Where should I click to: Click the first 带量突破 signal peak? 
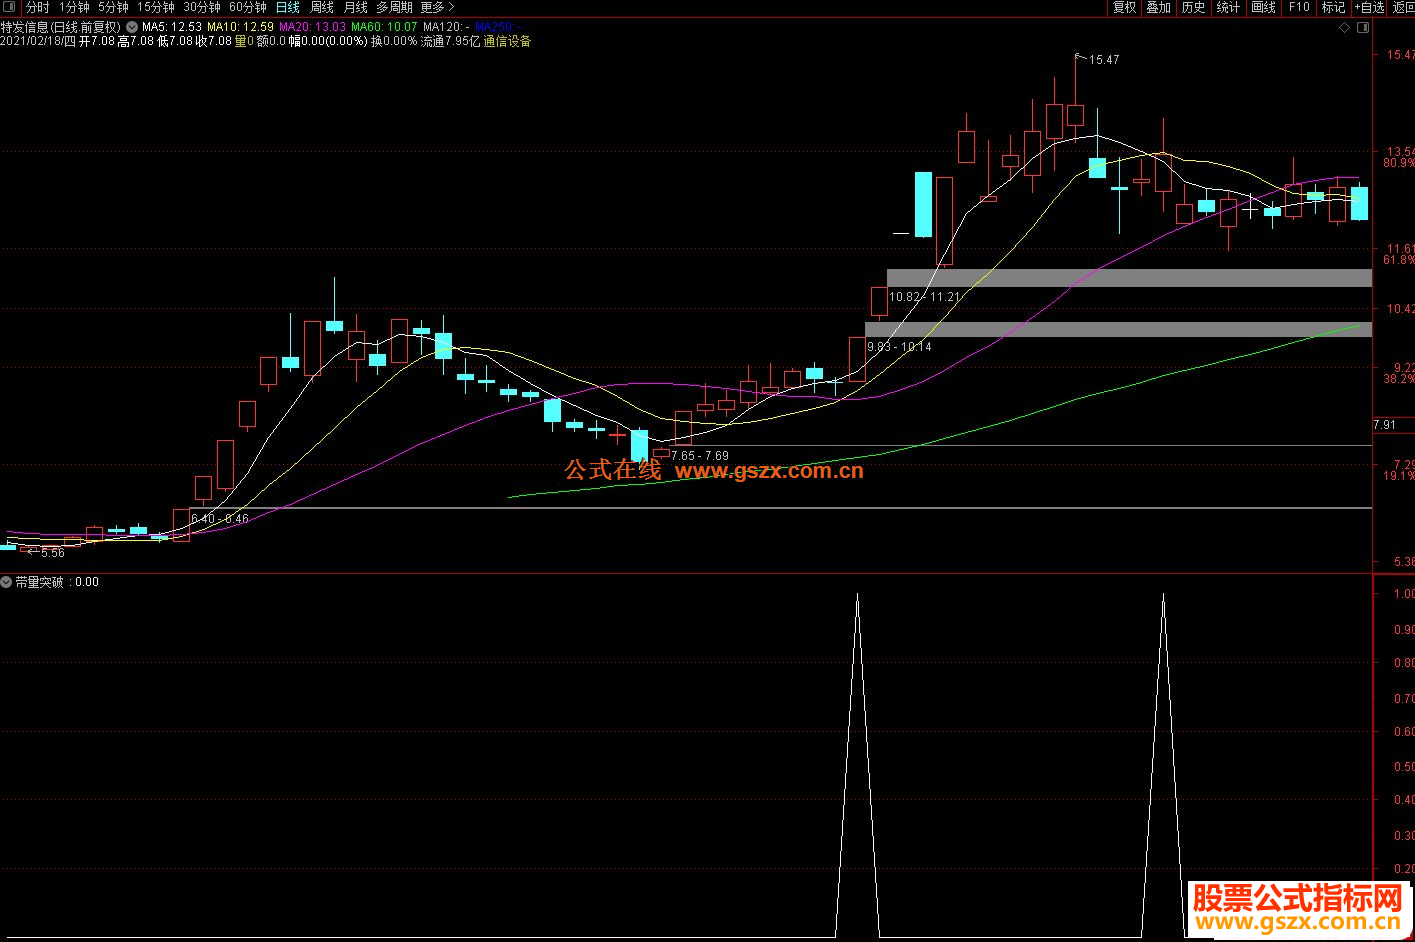pos(857,596)
